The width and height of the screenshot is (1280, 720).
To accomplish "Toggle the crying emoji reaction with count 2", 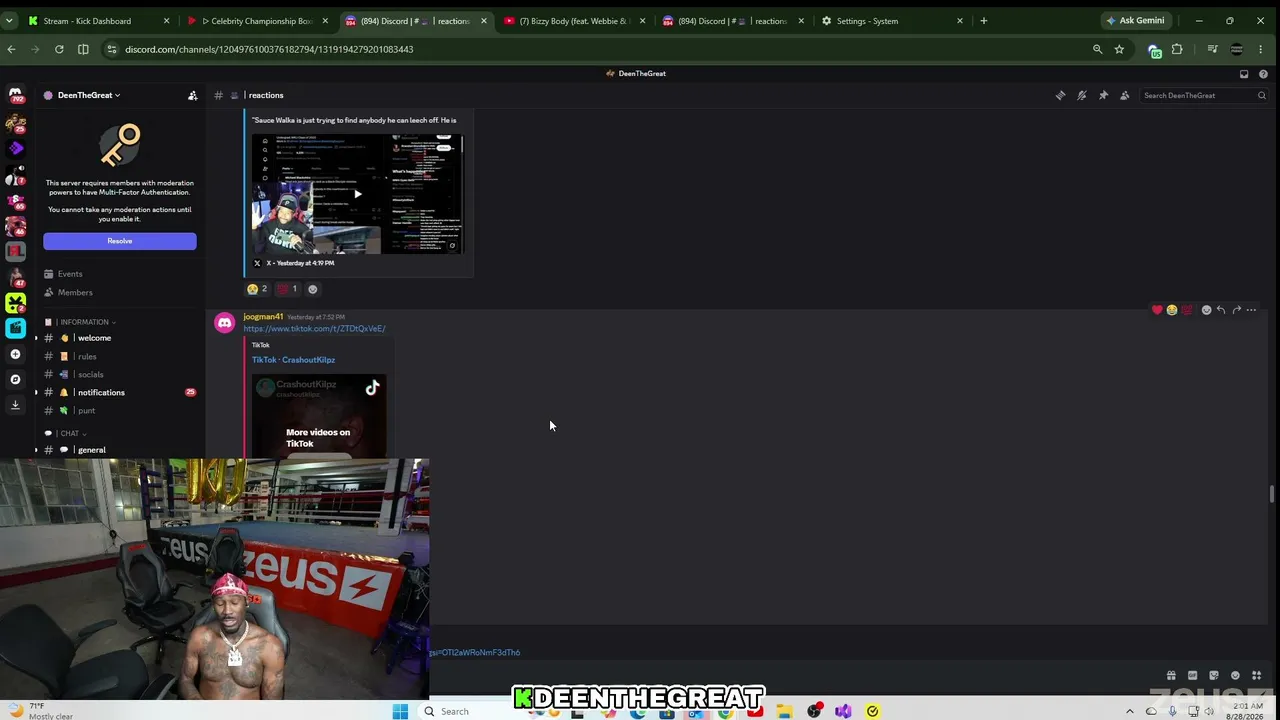I will 257,289.
